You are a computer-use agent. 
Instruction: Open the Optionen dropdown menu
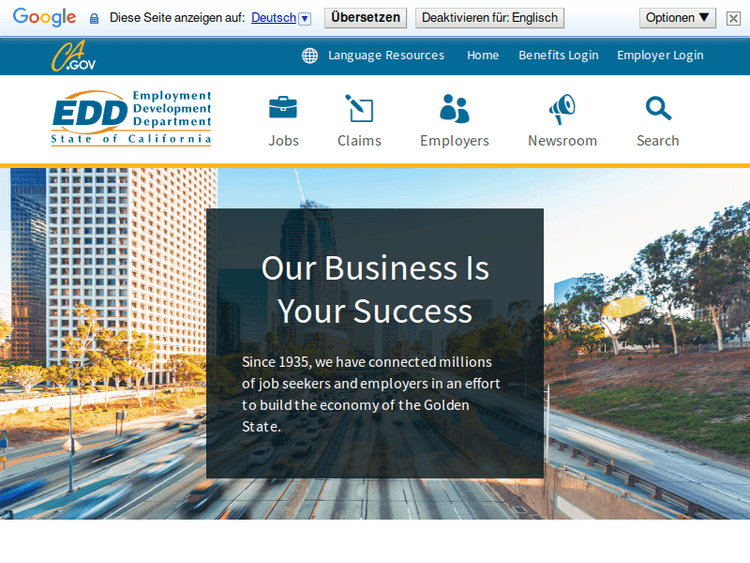tap(678, 18)
